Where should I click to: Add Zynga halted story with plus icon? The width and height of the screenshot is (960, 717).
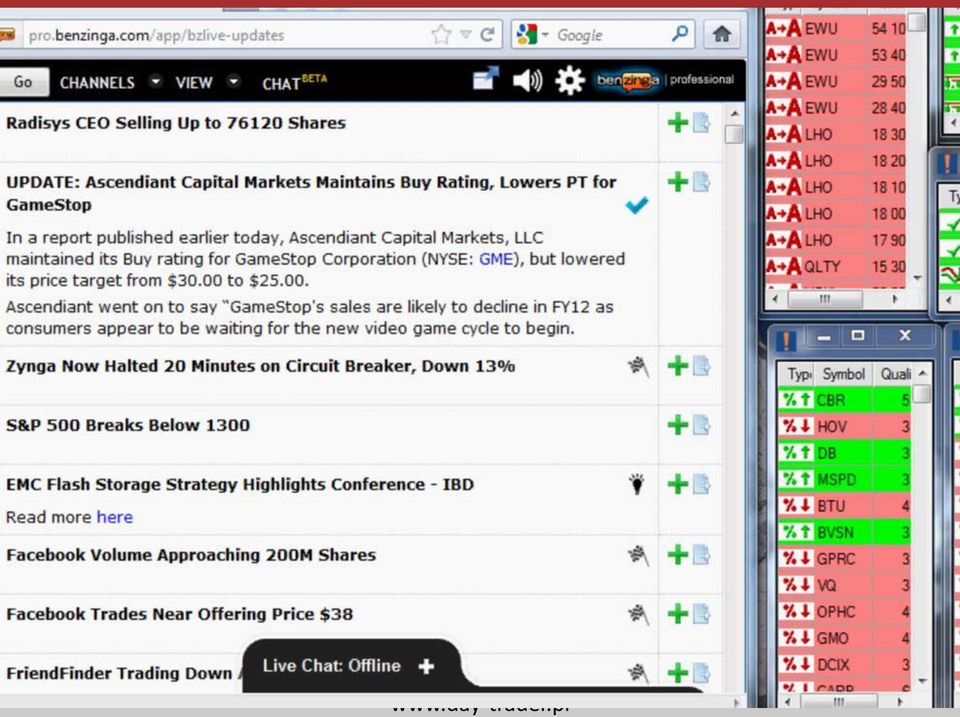[x=678, y=366]
